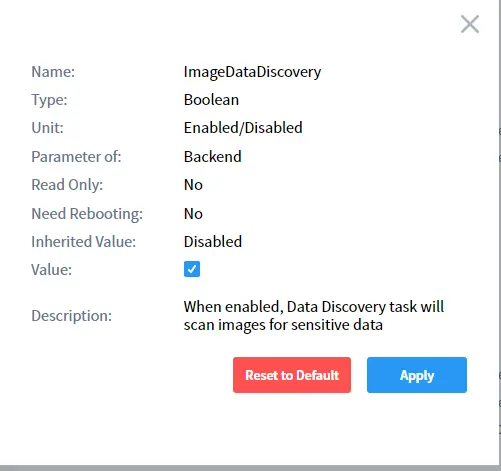Click the Disabled inherited value text
The width and height of the screenshot is (501, 471).
[x=213, y=242]
